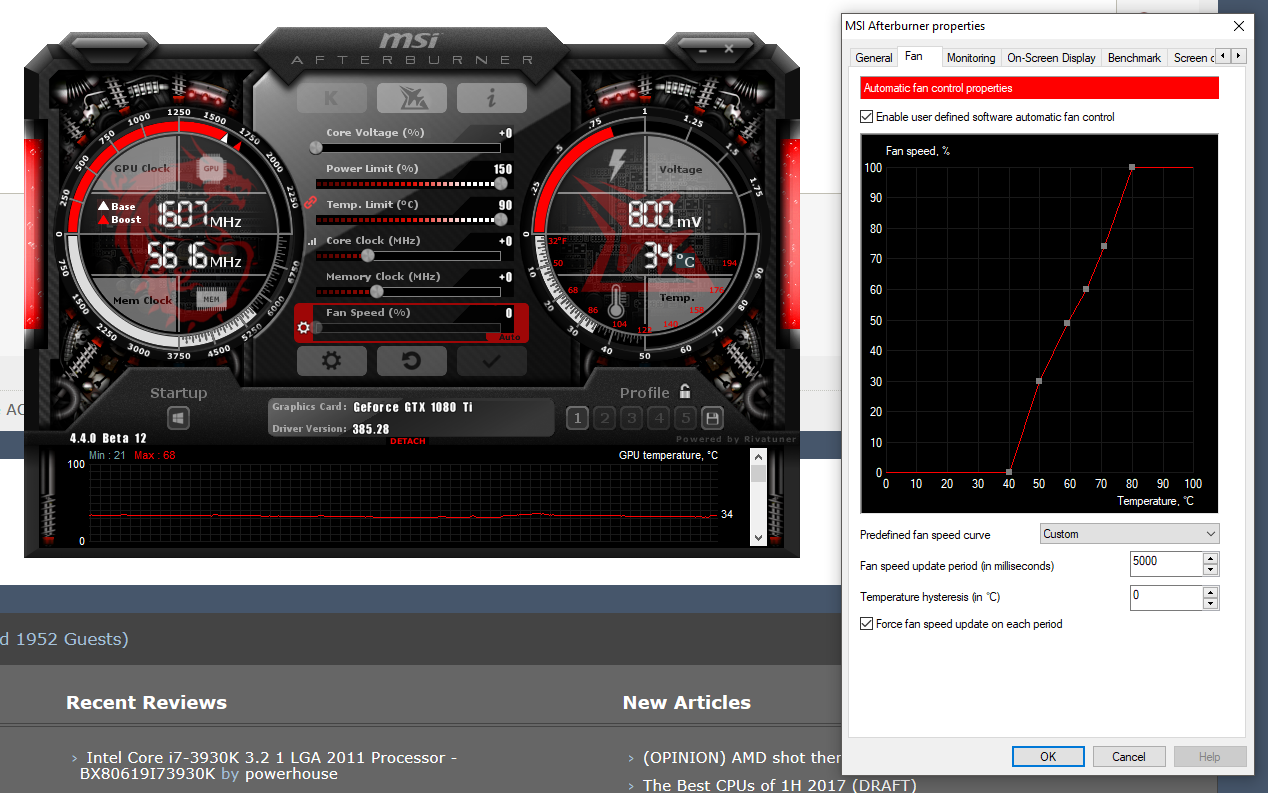Image resolution: width=1268 pixels, height=793 pixels.
Task: Open Afterburner settings via gear button
Action: tap(331, 361)
